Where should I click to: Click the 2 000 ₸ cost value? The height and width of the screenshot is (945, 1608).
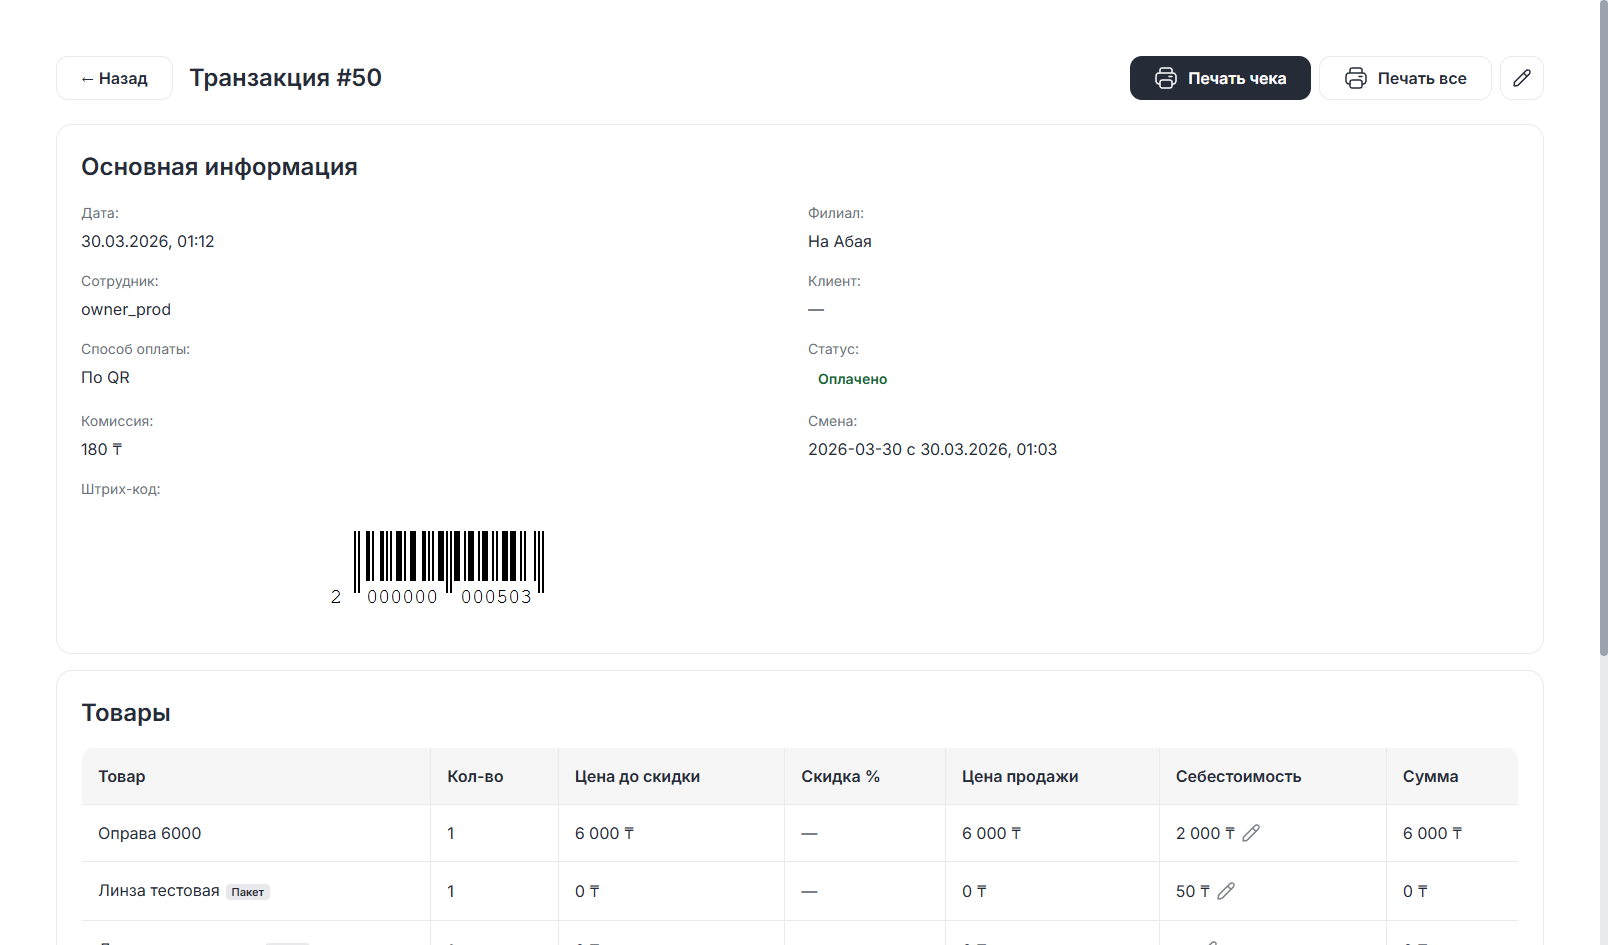pos(1205,833)
